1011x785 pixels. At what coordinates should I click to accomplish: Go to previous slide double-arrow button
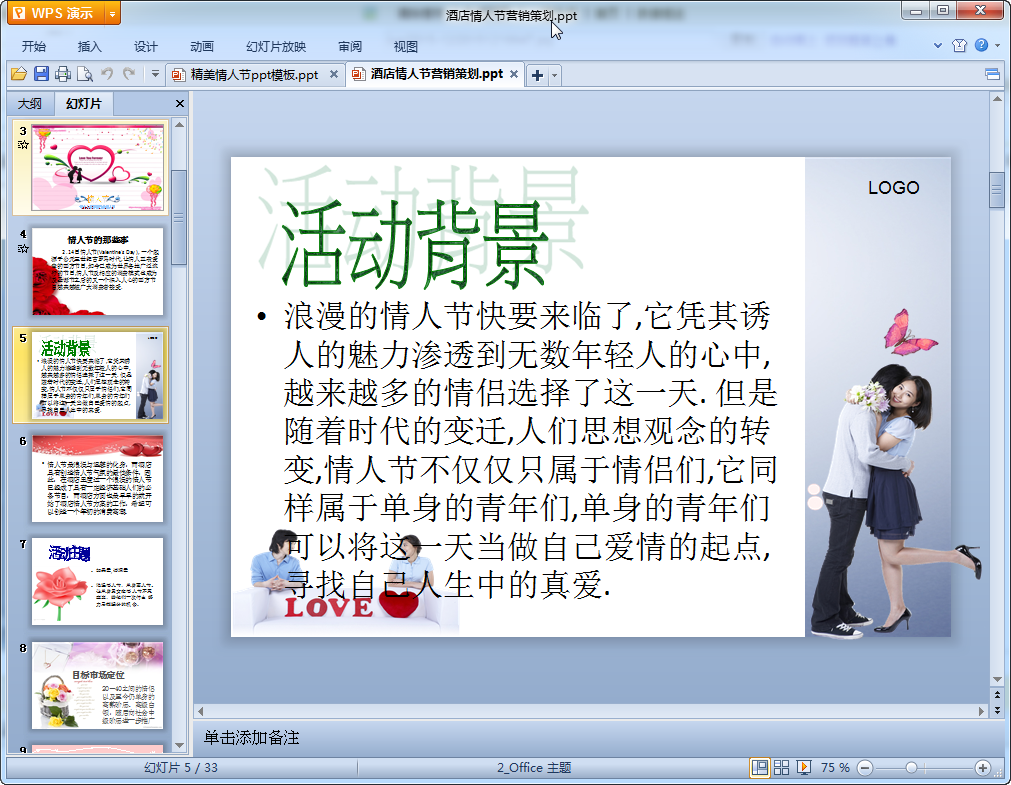997,695
